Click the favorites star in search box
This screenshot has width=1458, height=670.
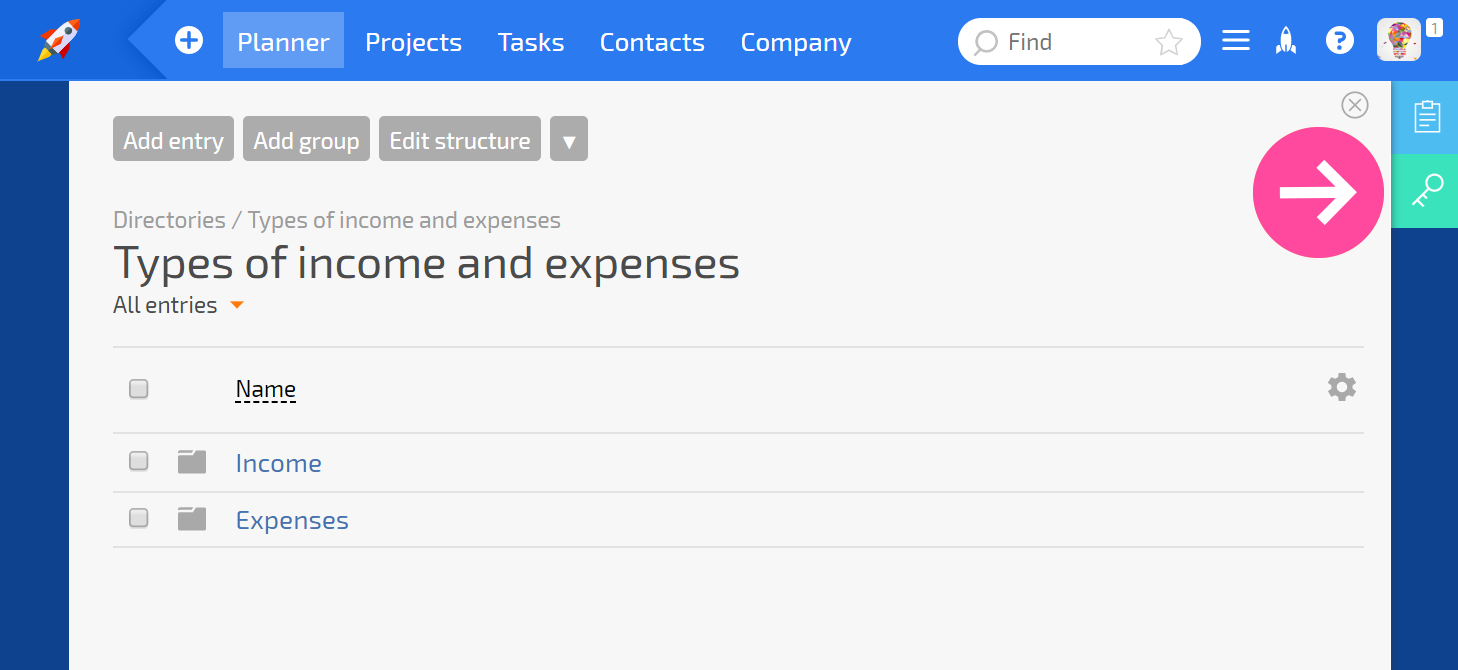tap(1169, 42)
